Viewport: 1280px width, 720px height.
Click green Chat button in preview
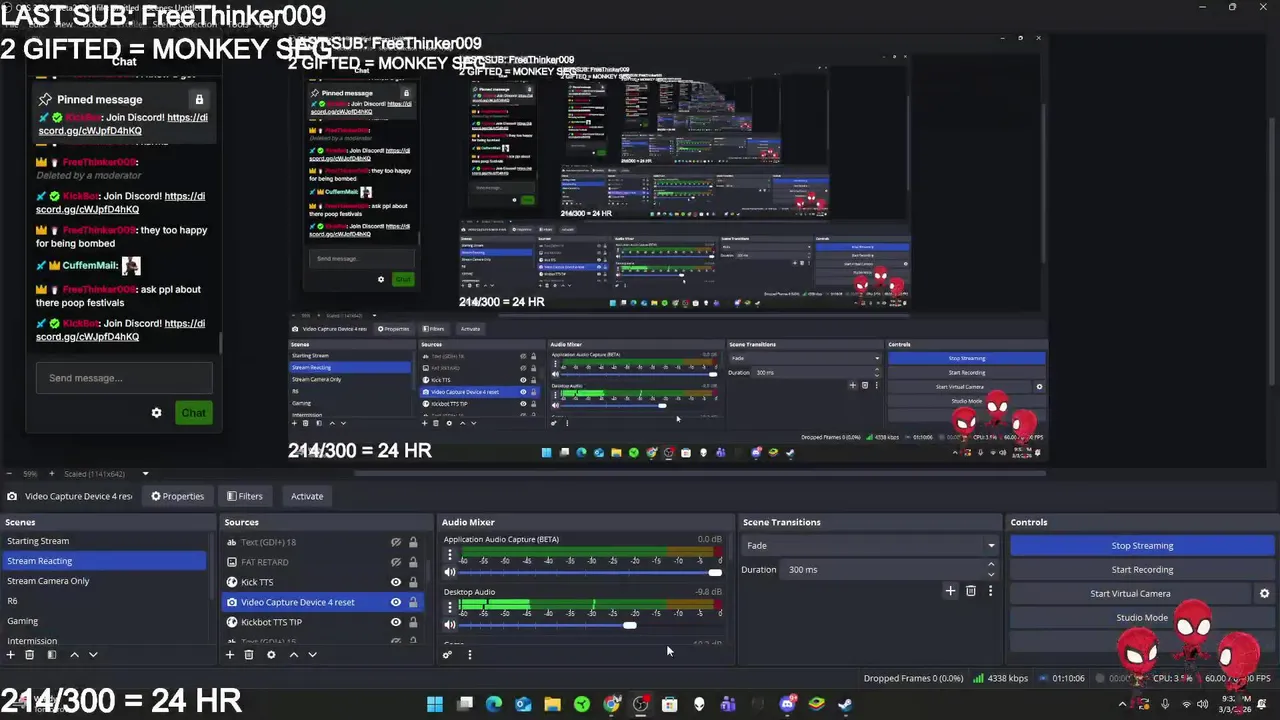tap(193, 412)
